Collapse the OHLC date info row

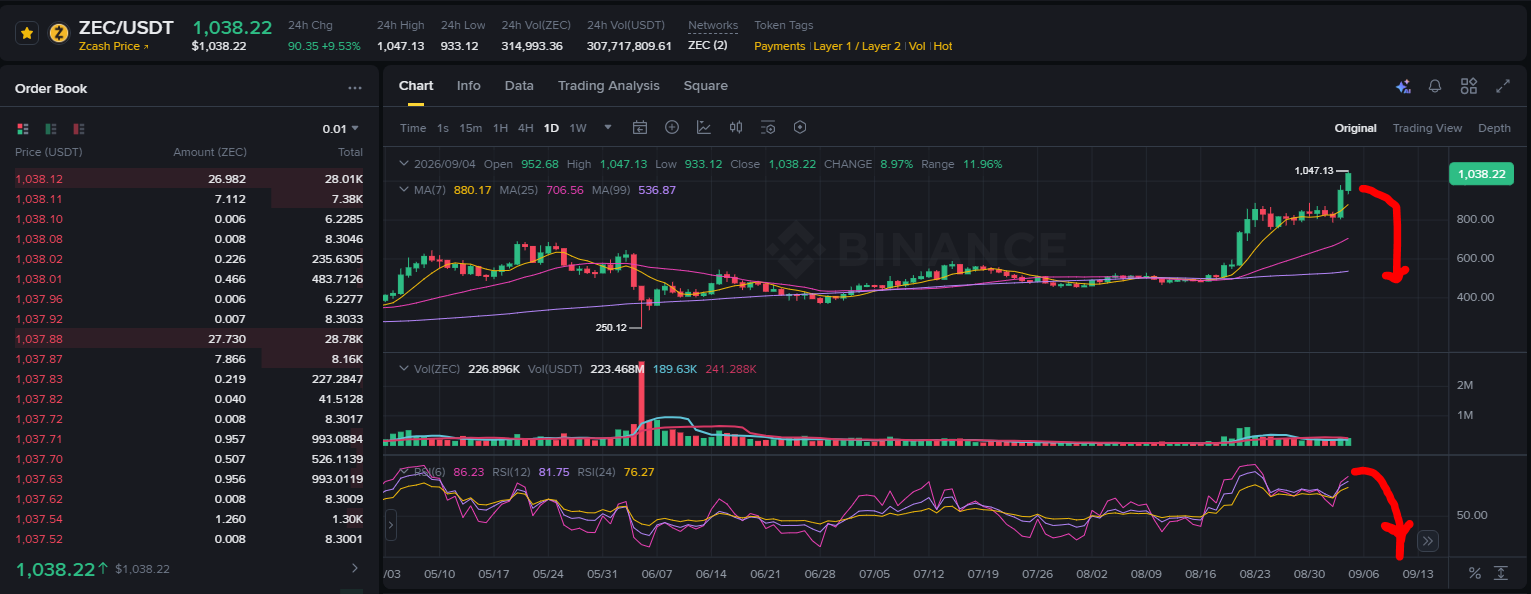tap(404, 164)
